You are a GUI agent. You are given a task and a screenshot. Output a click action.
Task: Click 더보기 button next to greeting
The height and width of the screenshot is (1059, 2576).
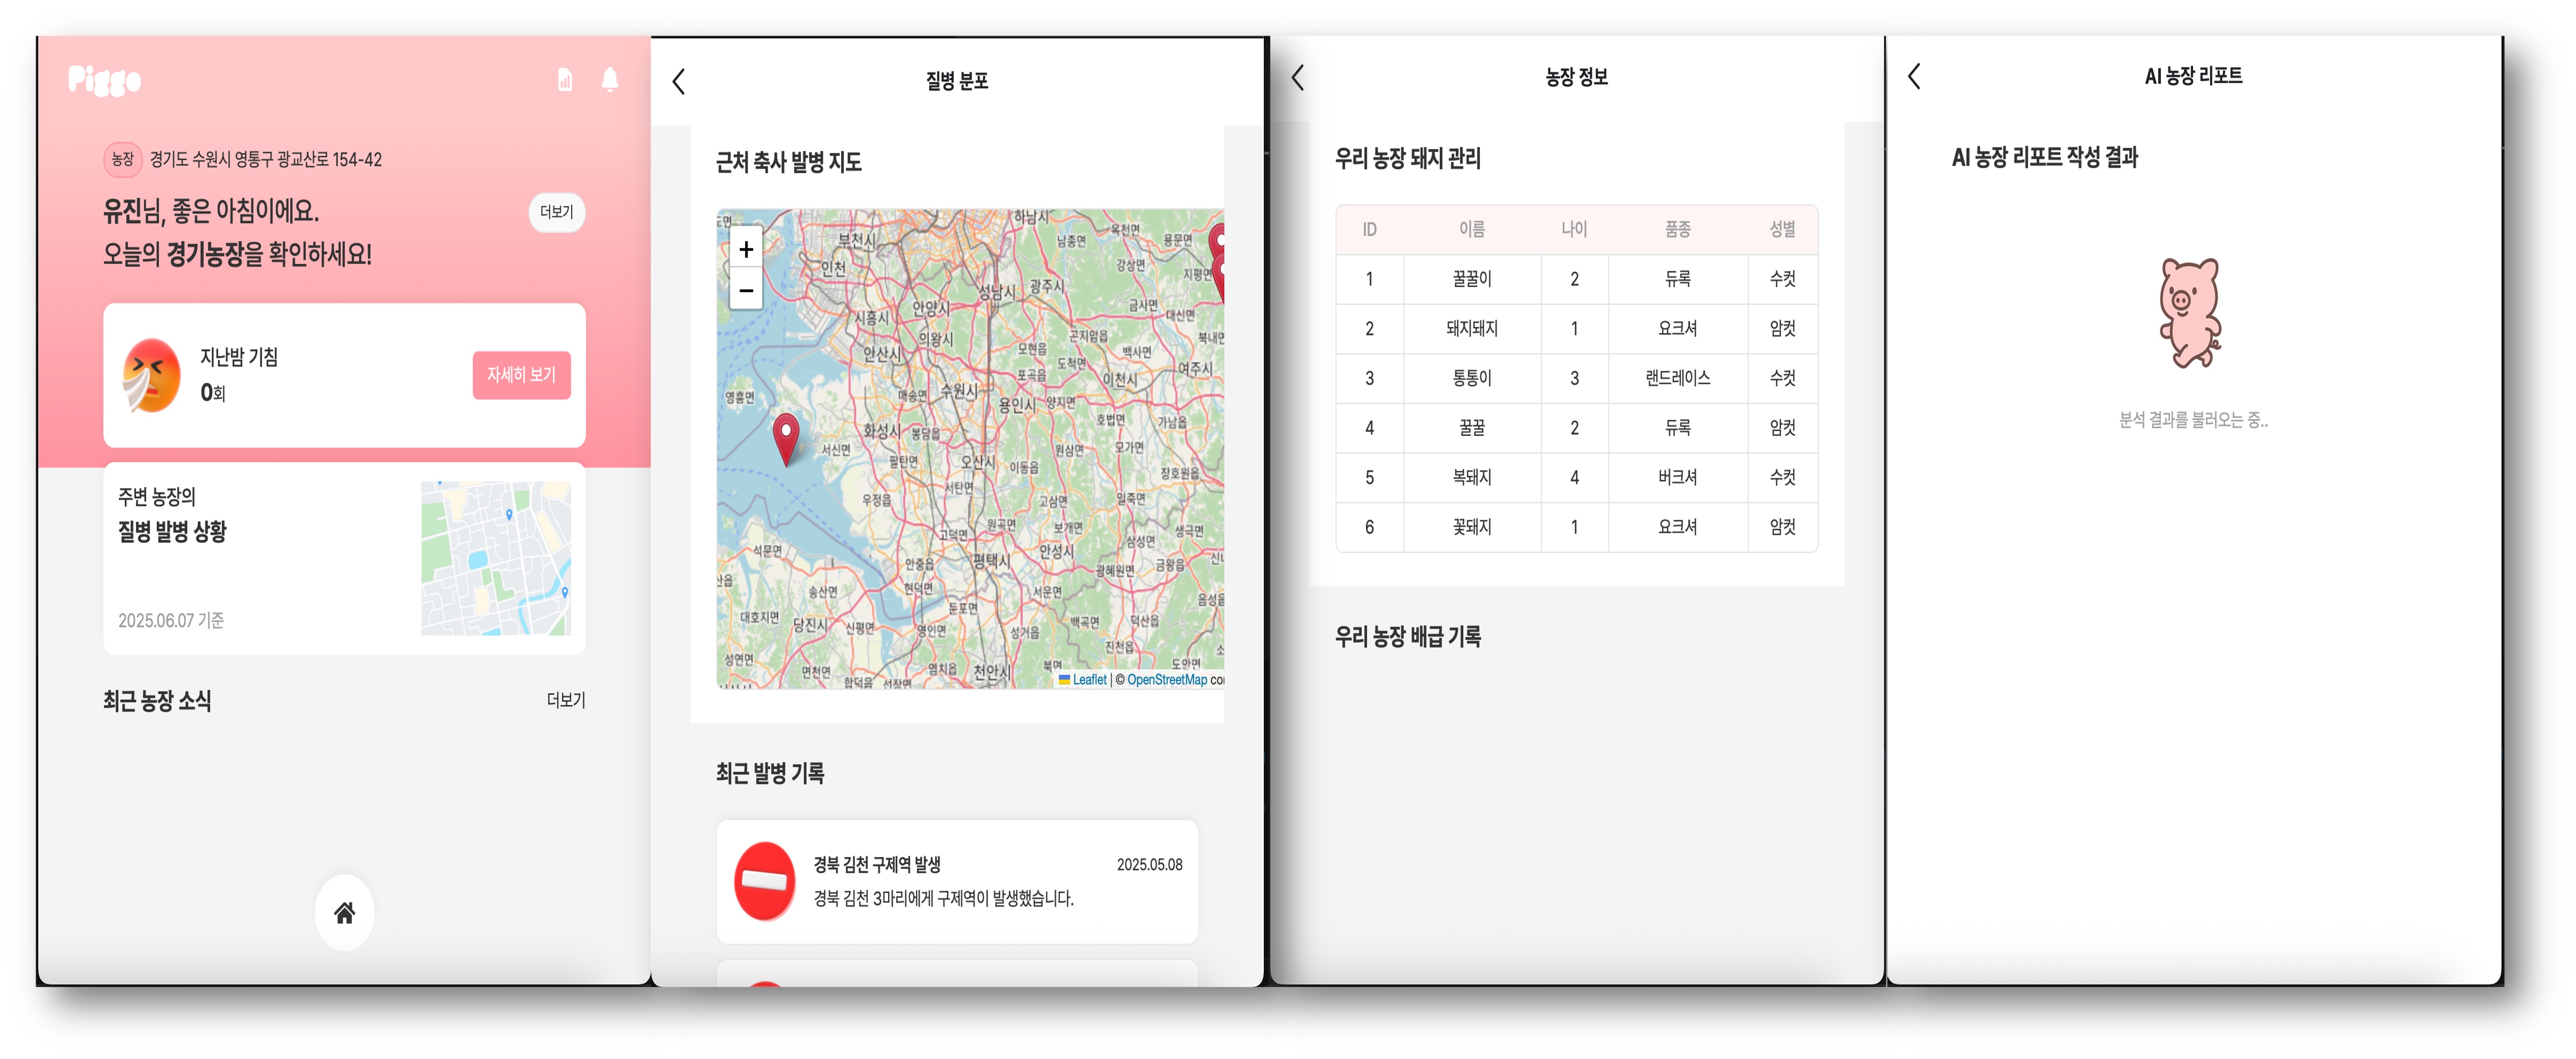557,212
